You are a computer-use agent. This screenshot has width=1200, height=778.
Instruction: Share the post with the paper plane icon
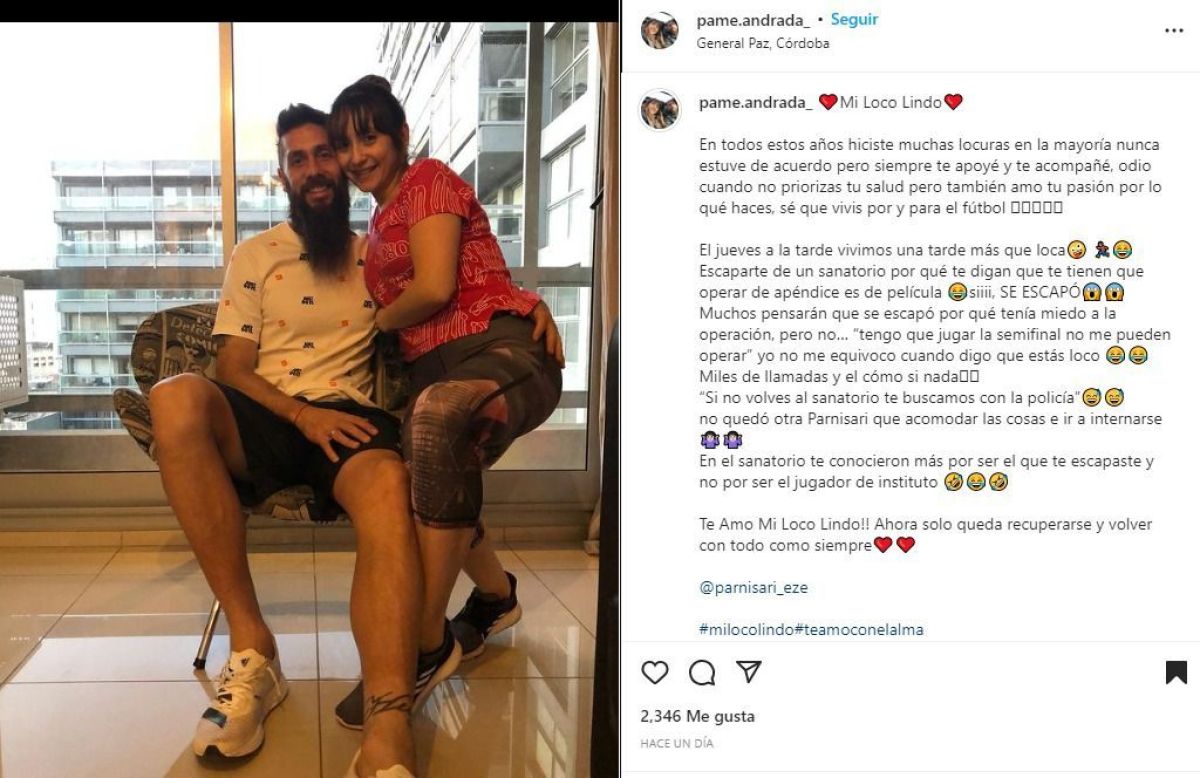point(749,671)
